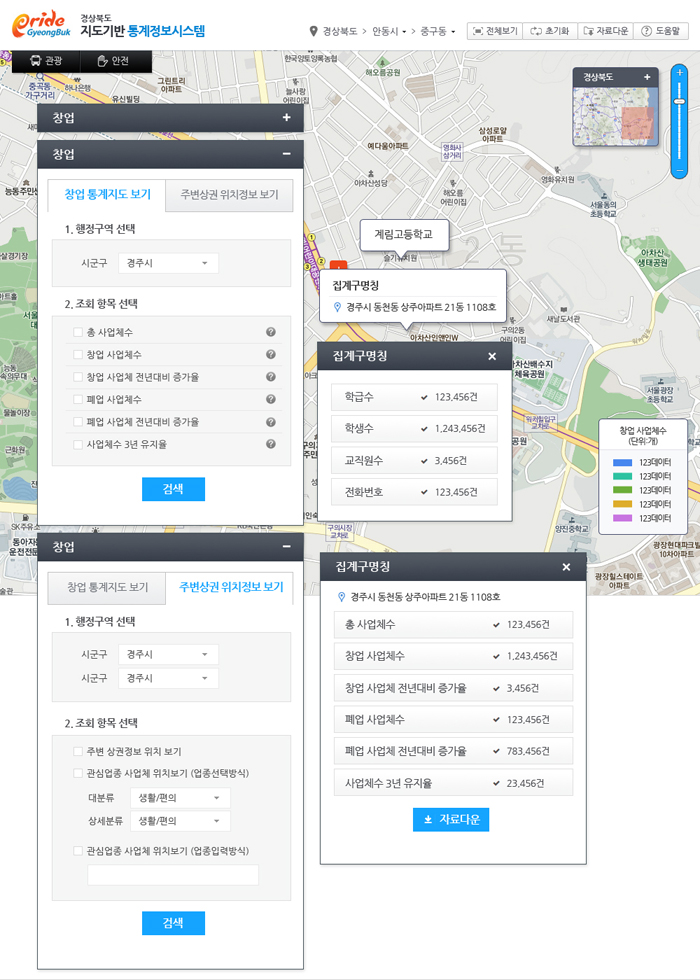Tick 주변 상권정보 위치 보기 checkbox
This screenshot has height=980, width=700.
[x=78, y=751]
